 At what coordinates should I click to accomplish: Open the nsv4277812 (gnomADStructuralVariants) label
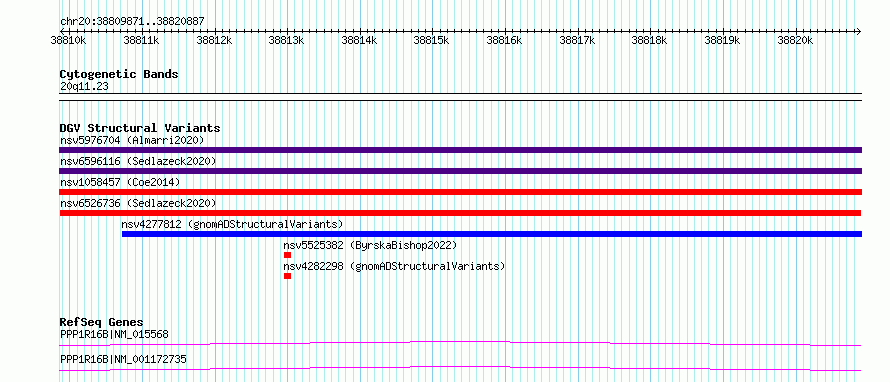point(232,224)
